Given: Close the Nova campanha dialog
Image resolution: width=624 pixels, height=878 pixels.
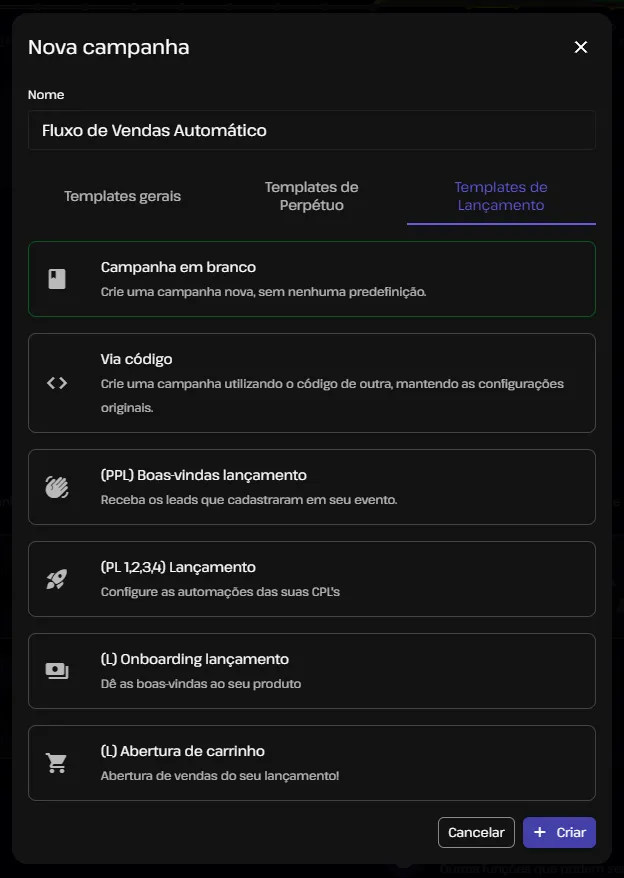Looking at the screenshot, I should (x=581, y=47).
